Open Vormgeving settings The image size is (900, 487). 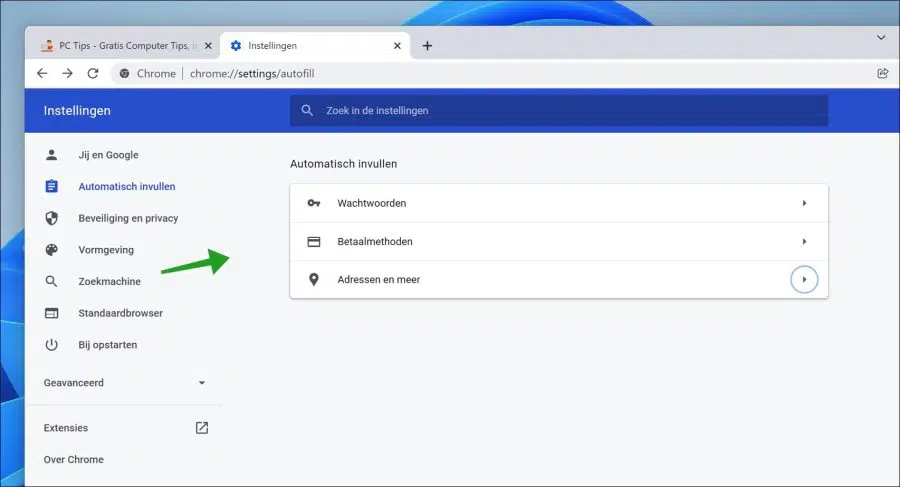pos(106,250)
